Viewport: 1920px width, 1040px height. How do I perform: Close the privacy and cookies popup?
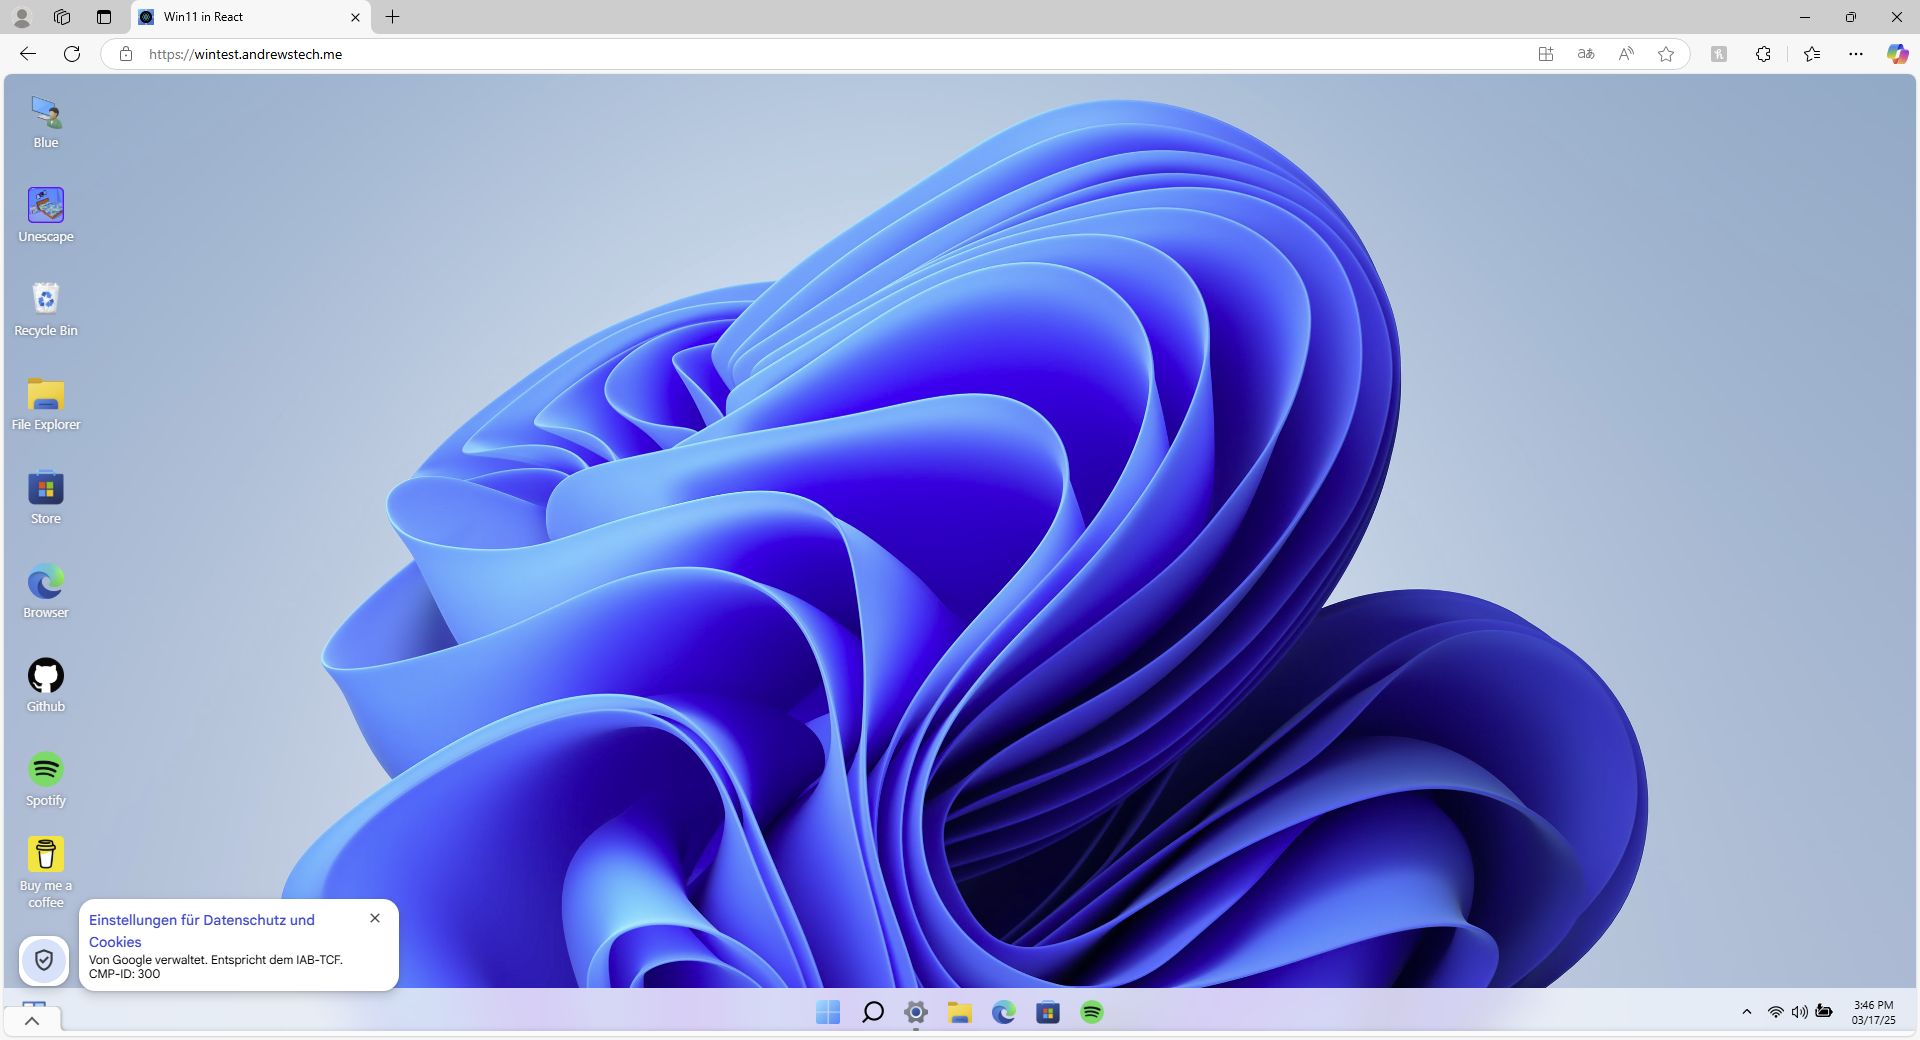[375, 918]
